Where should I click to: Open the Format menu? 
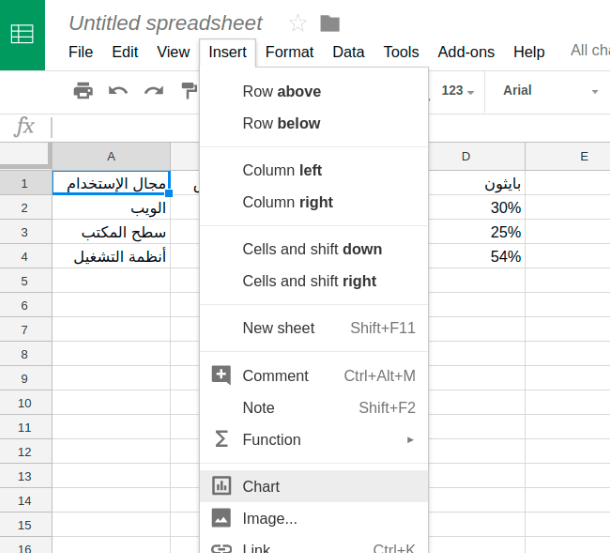coord(289,52)
